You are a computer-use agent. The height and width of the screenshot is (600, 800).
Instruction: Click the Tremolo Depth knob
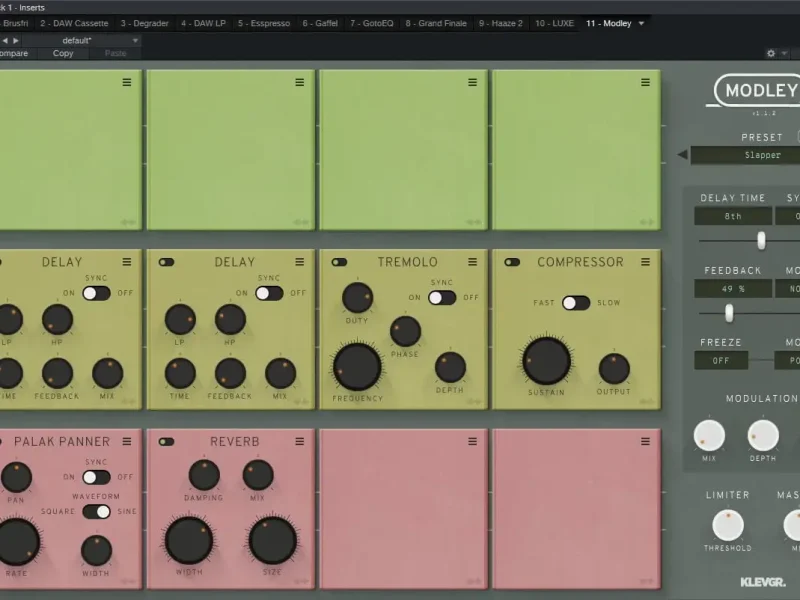[450, 367]
